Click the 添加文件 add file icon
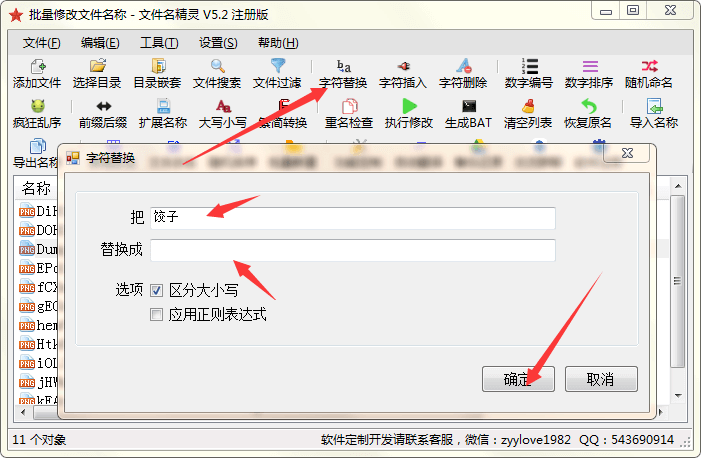Image resolution: width=701 pixels, height=458 pixels. pos(38,67)
